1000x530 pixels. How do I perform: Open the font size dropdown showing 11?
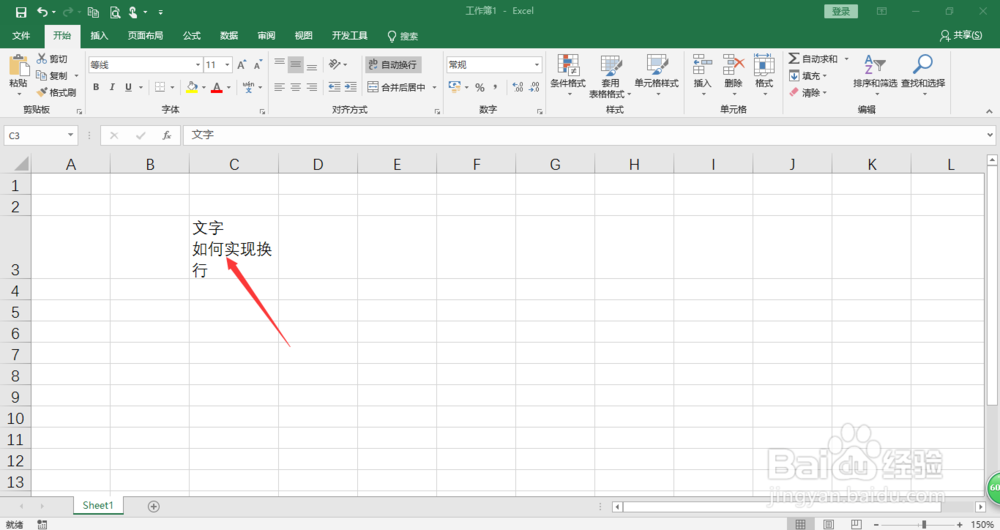[x=227, y=64]
